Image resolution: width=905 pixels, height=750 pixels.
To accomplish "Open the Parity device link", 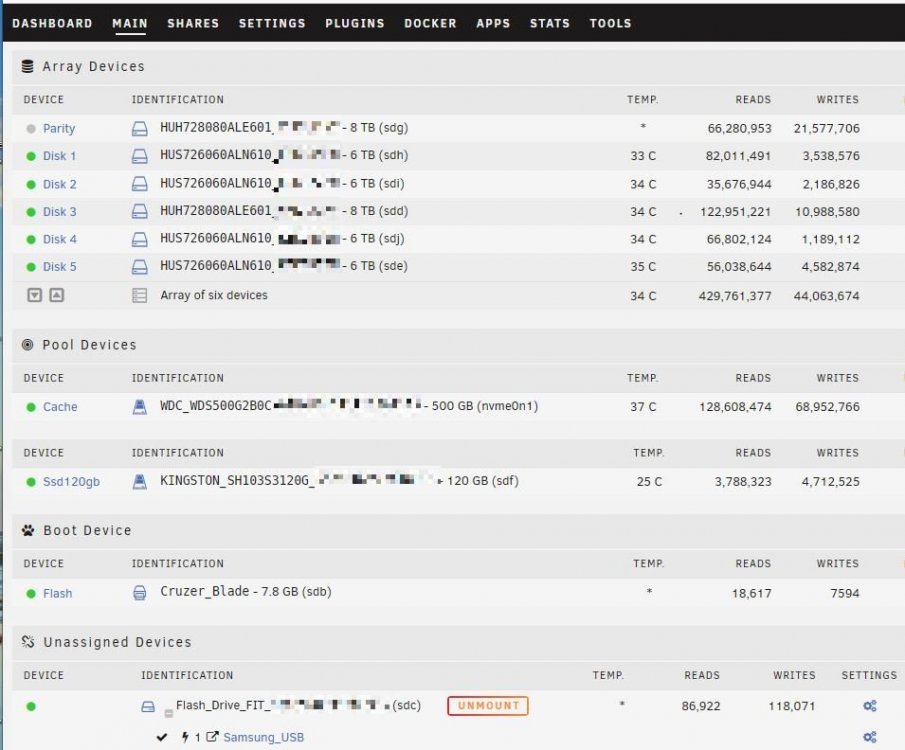I will (x=59, y=128).
